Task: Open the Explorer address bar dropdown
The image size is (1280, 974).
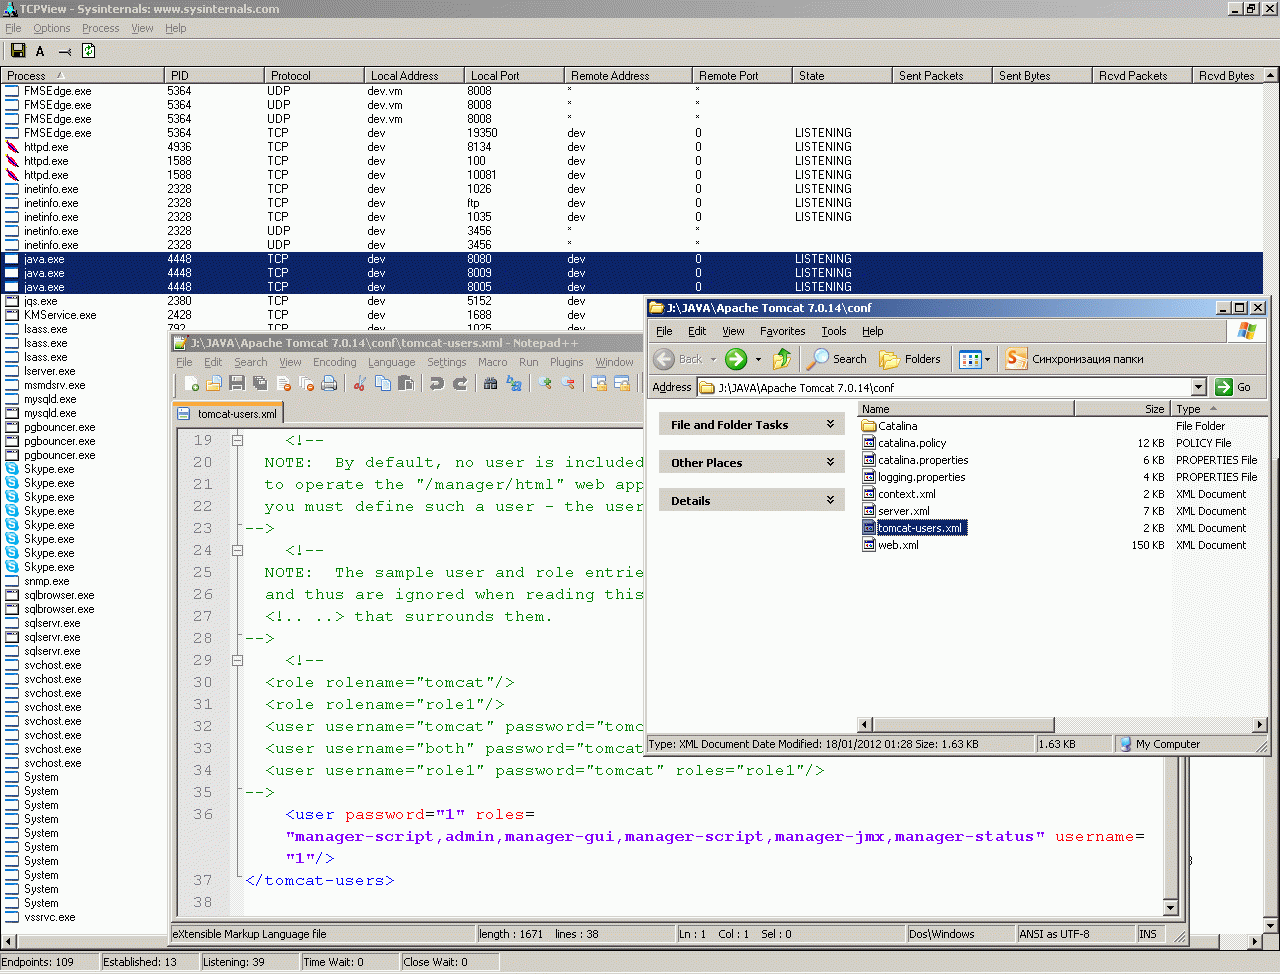Action: click(1198, 388)
